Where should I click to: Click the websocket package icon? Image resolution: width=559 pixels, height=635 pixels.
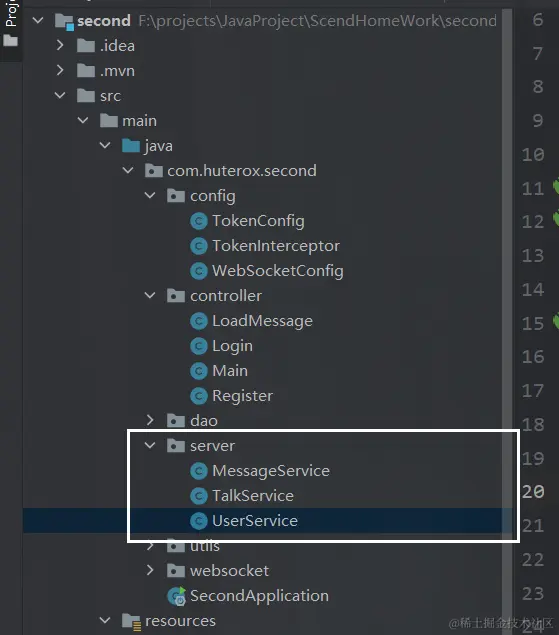tap(176, 571)
